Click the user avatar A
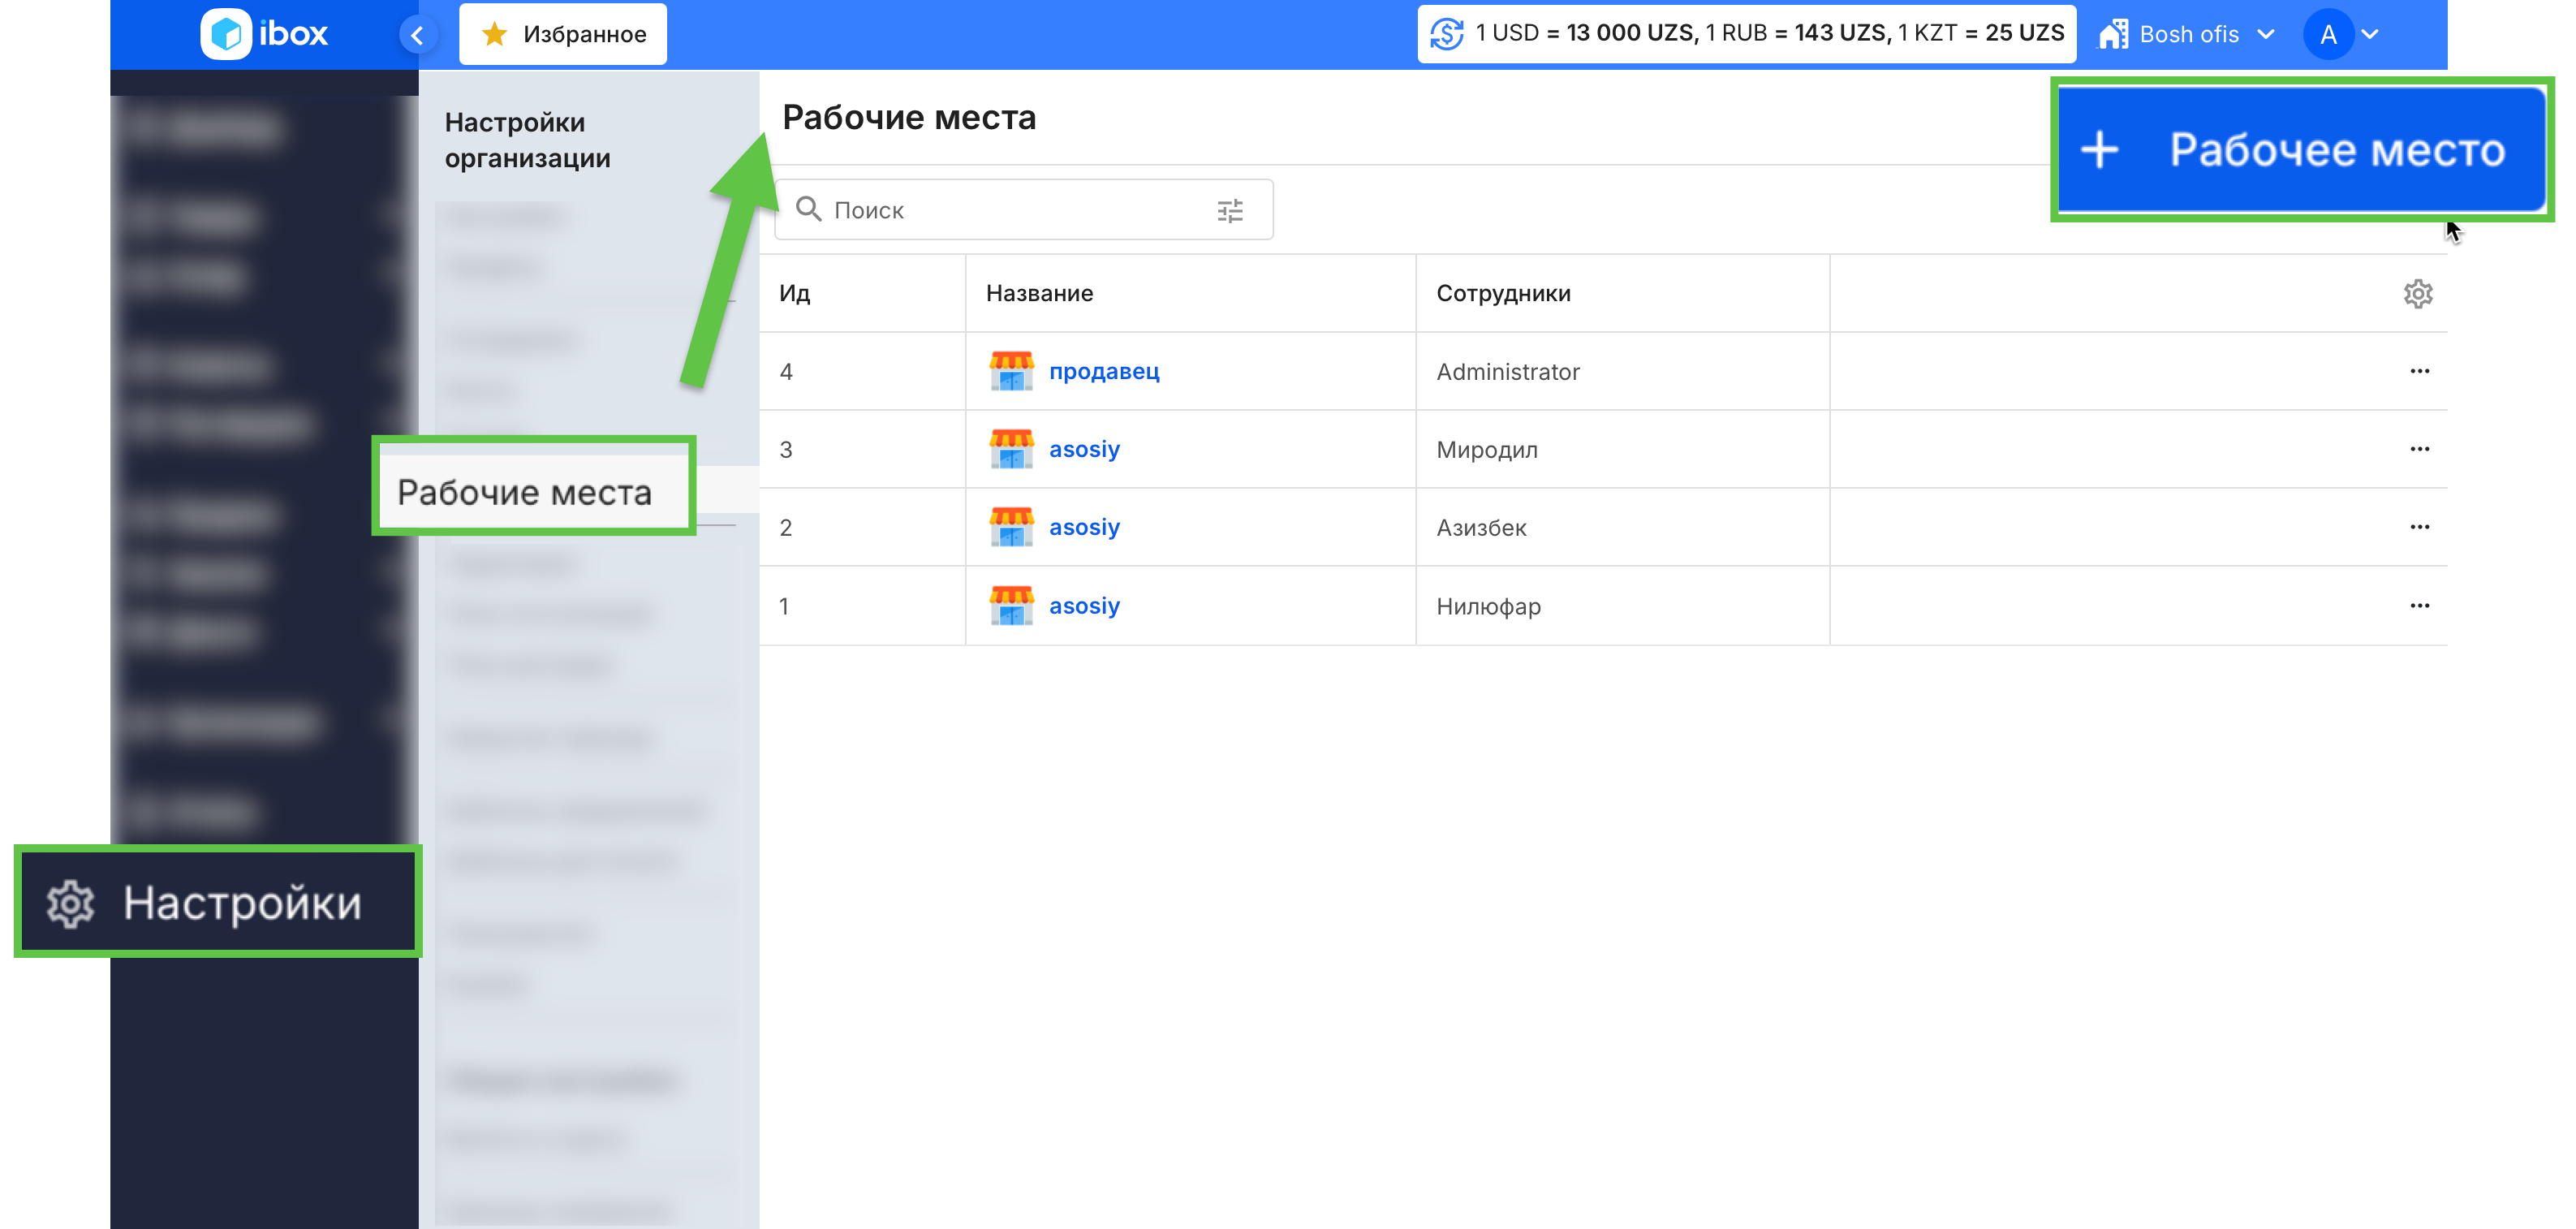 click(2328, 34)
